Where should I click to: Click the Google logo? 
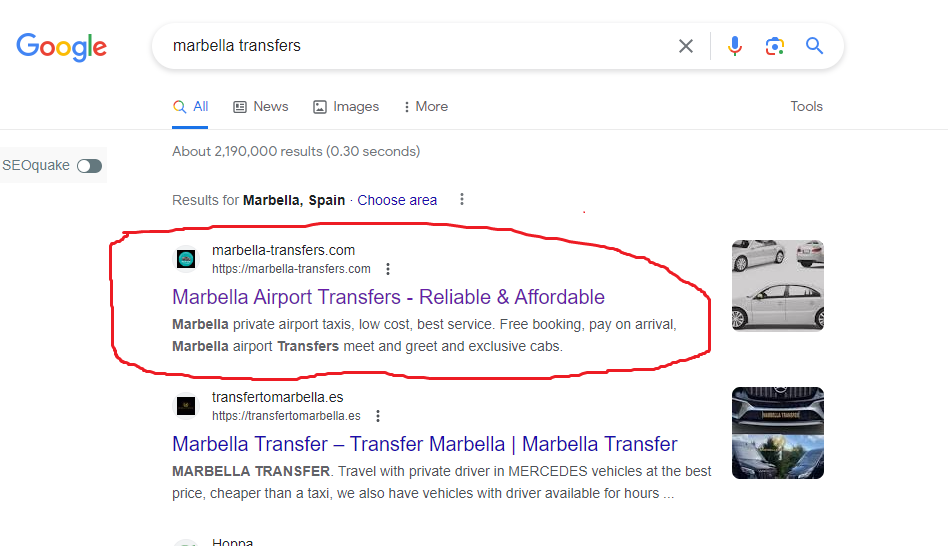point(61,46)
